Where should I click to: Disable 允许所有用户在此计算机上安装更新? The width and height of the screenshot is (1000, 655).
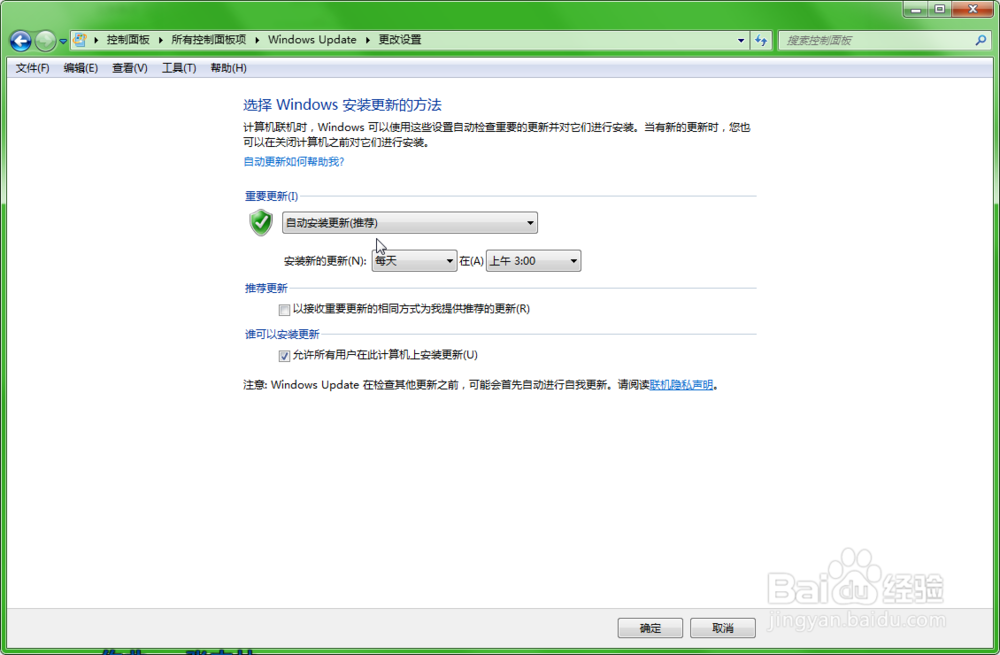tap(287, 355)
